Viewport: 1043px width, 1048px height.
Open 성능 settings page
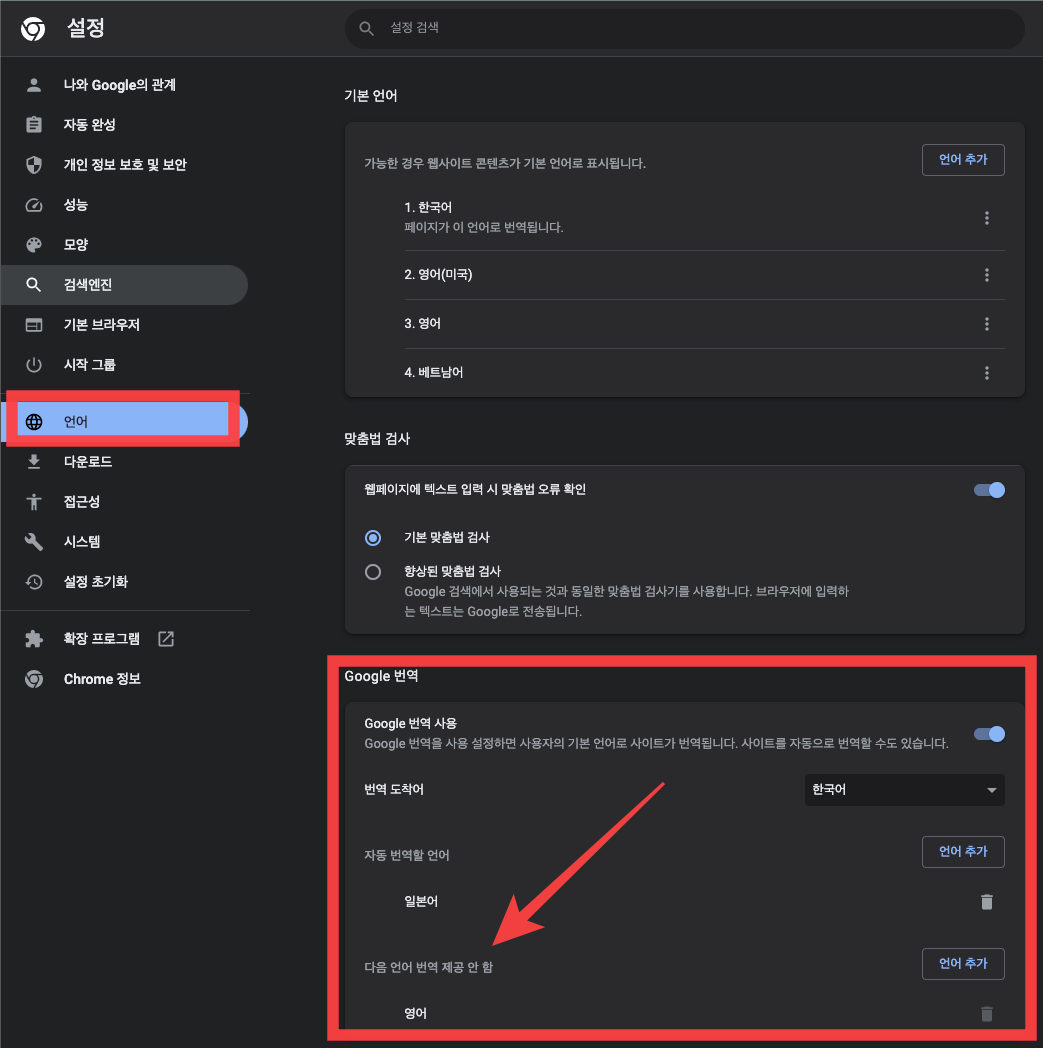pyautogui.click(x=124, y=205)
